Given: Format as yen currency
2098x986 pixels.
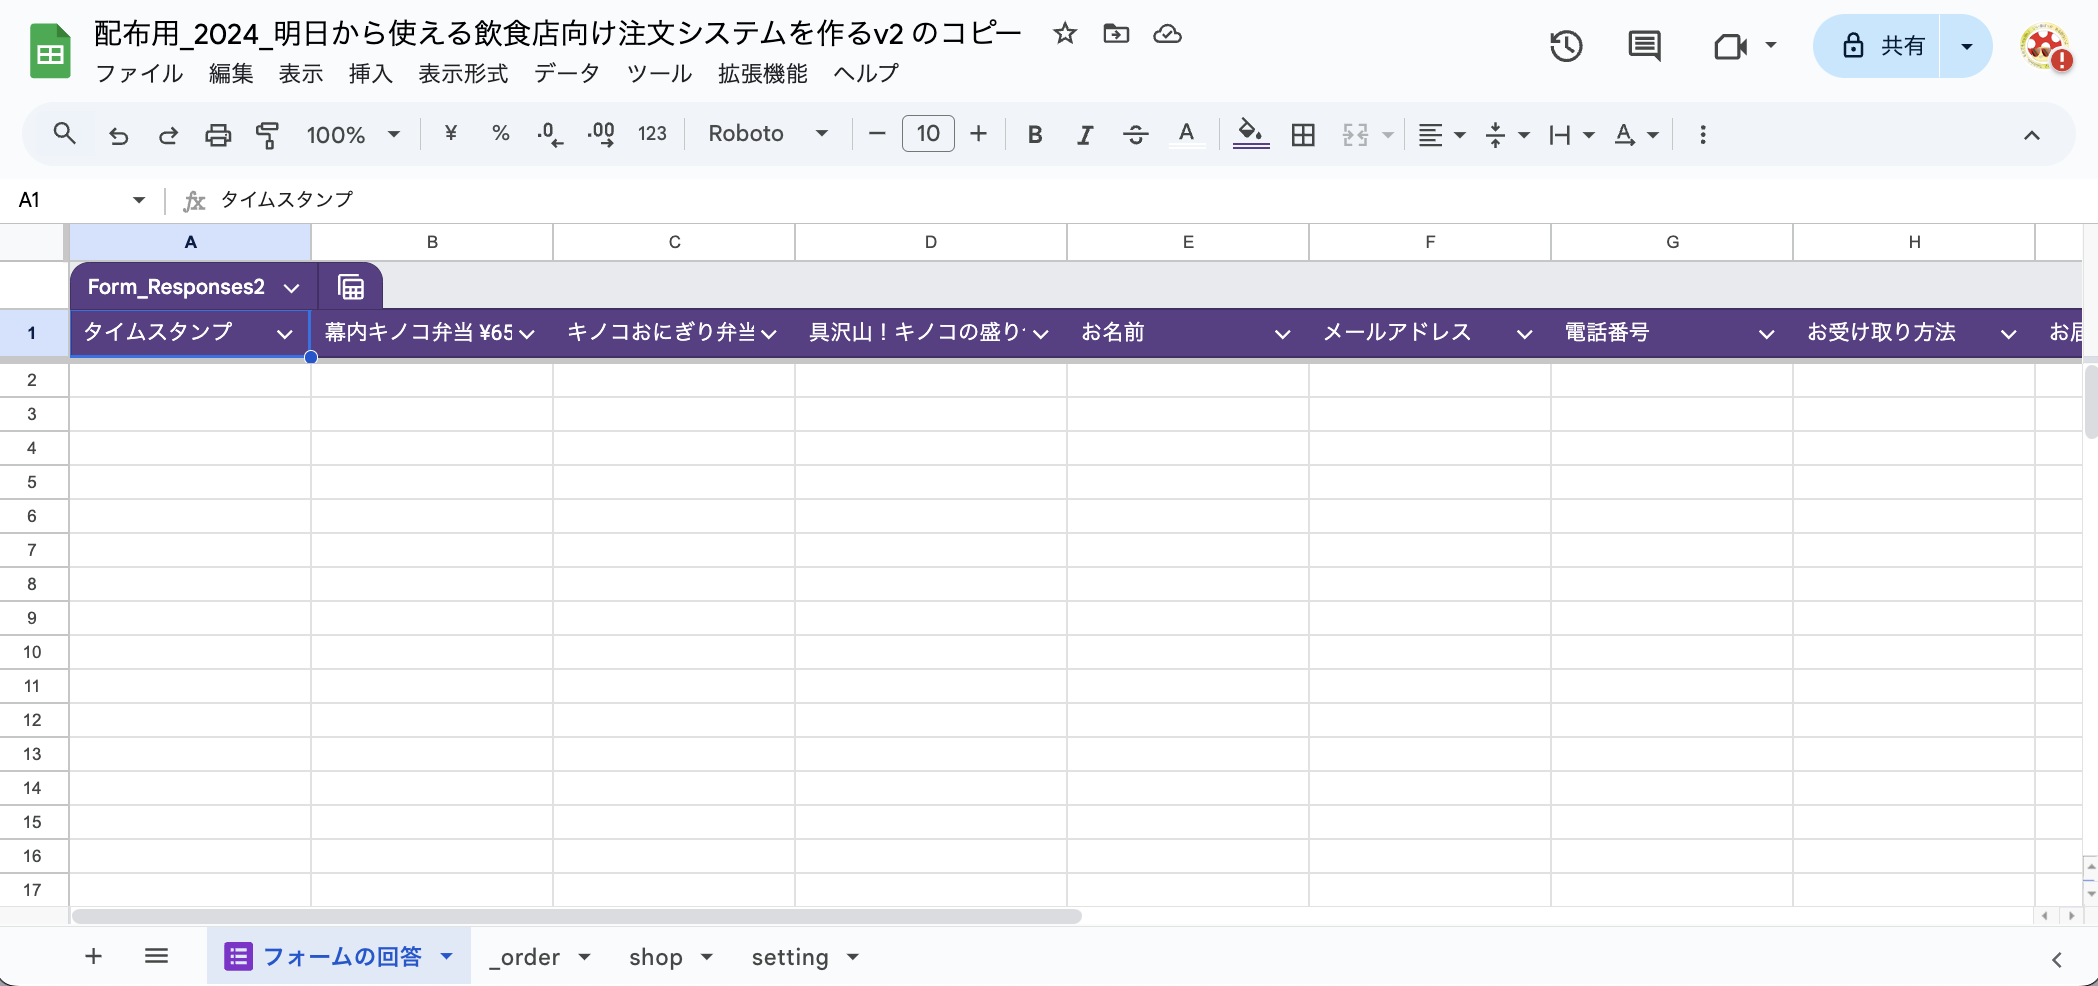Looking at the screenshot, I should pos(451,134).
